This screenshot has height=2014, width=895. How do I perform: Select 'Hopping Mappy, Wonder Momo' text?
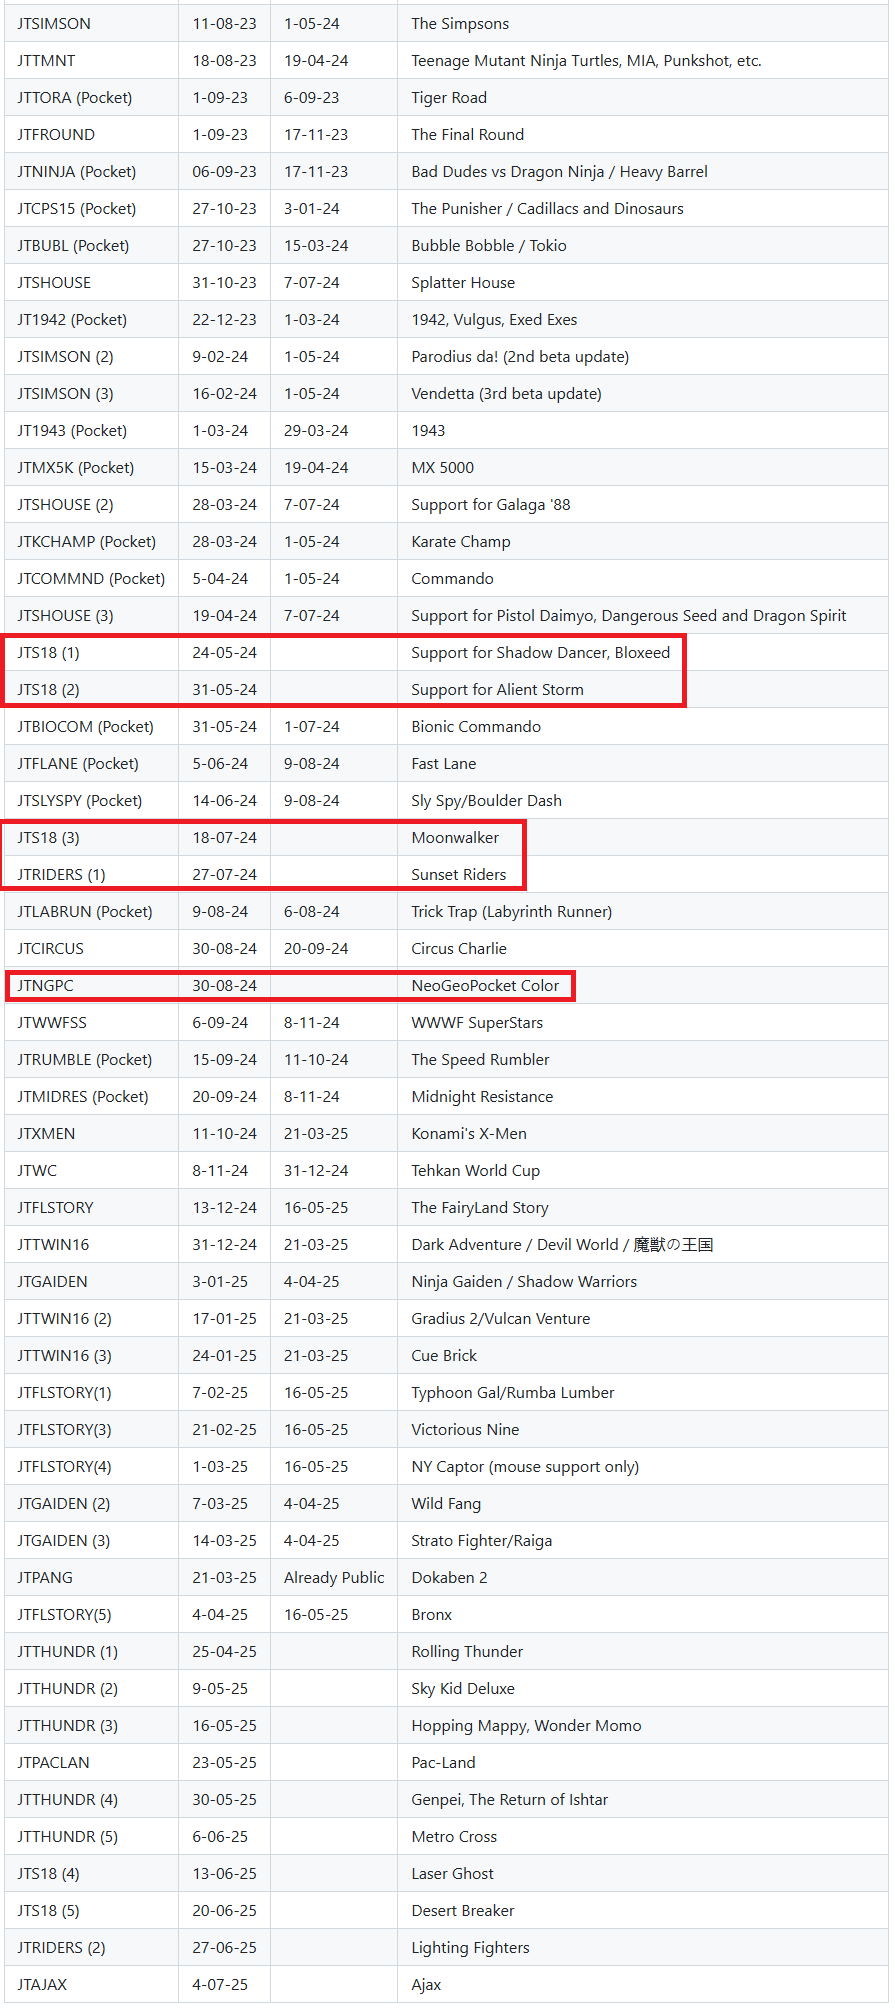(526, 1726)
